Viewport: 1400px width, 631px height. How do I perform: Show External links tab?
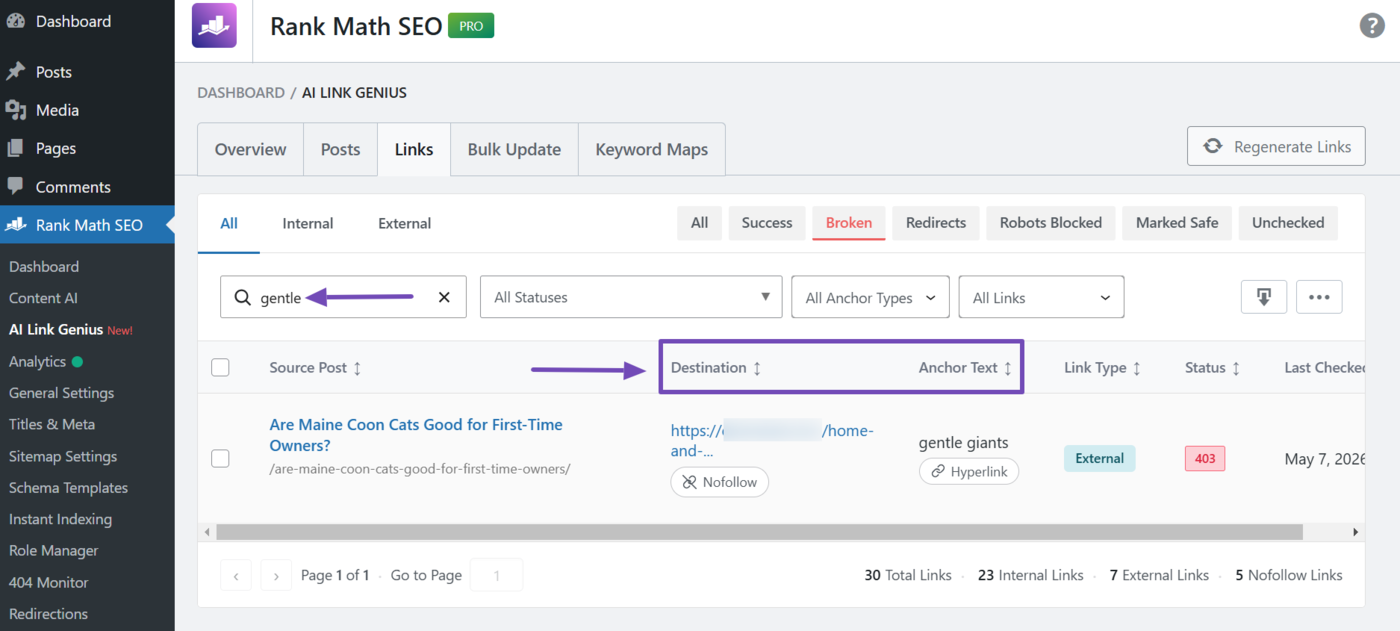pyautogui.click(x=405, y=223)
